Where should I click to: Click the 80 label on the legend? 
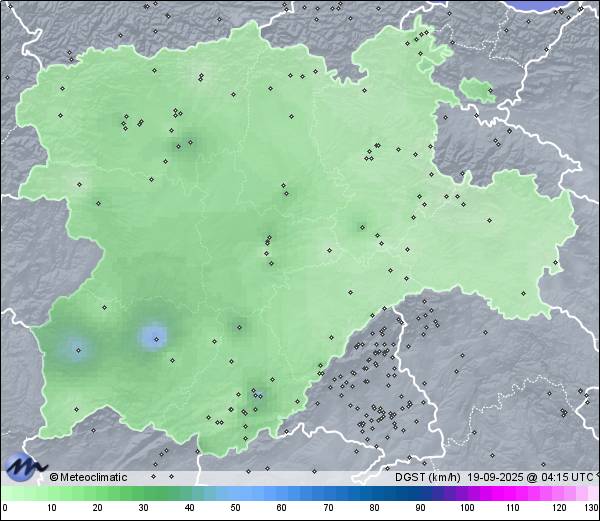374,508
